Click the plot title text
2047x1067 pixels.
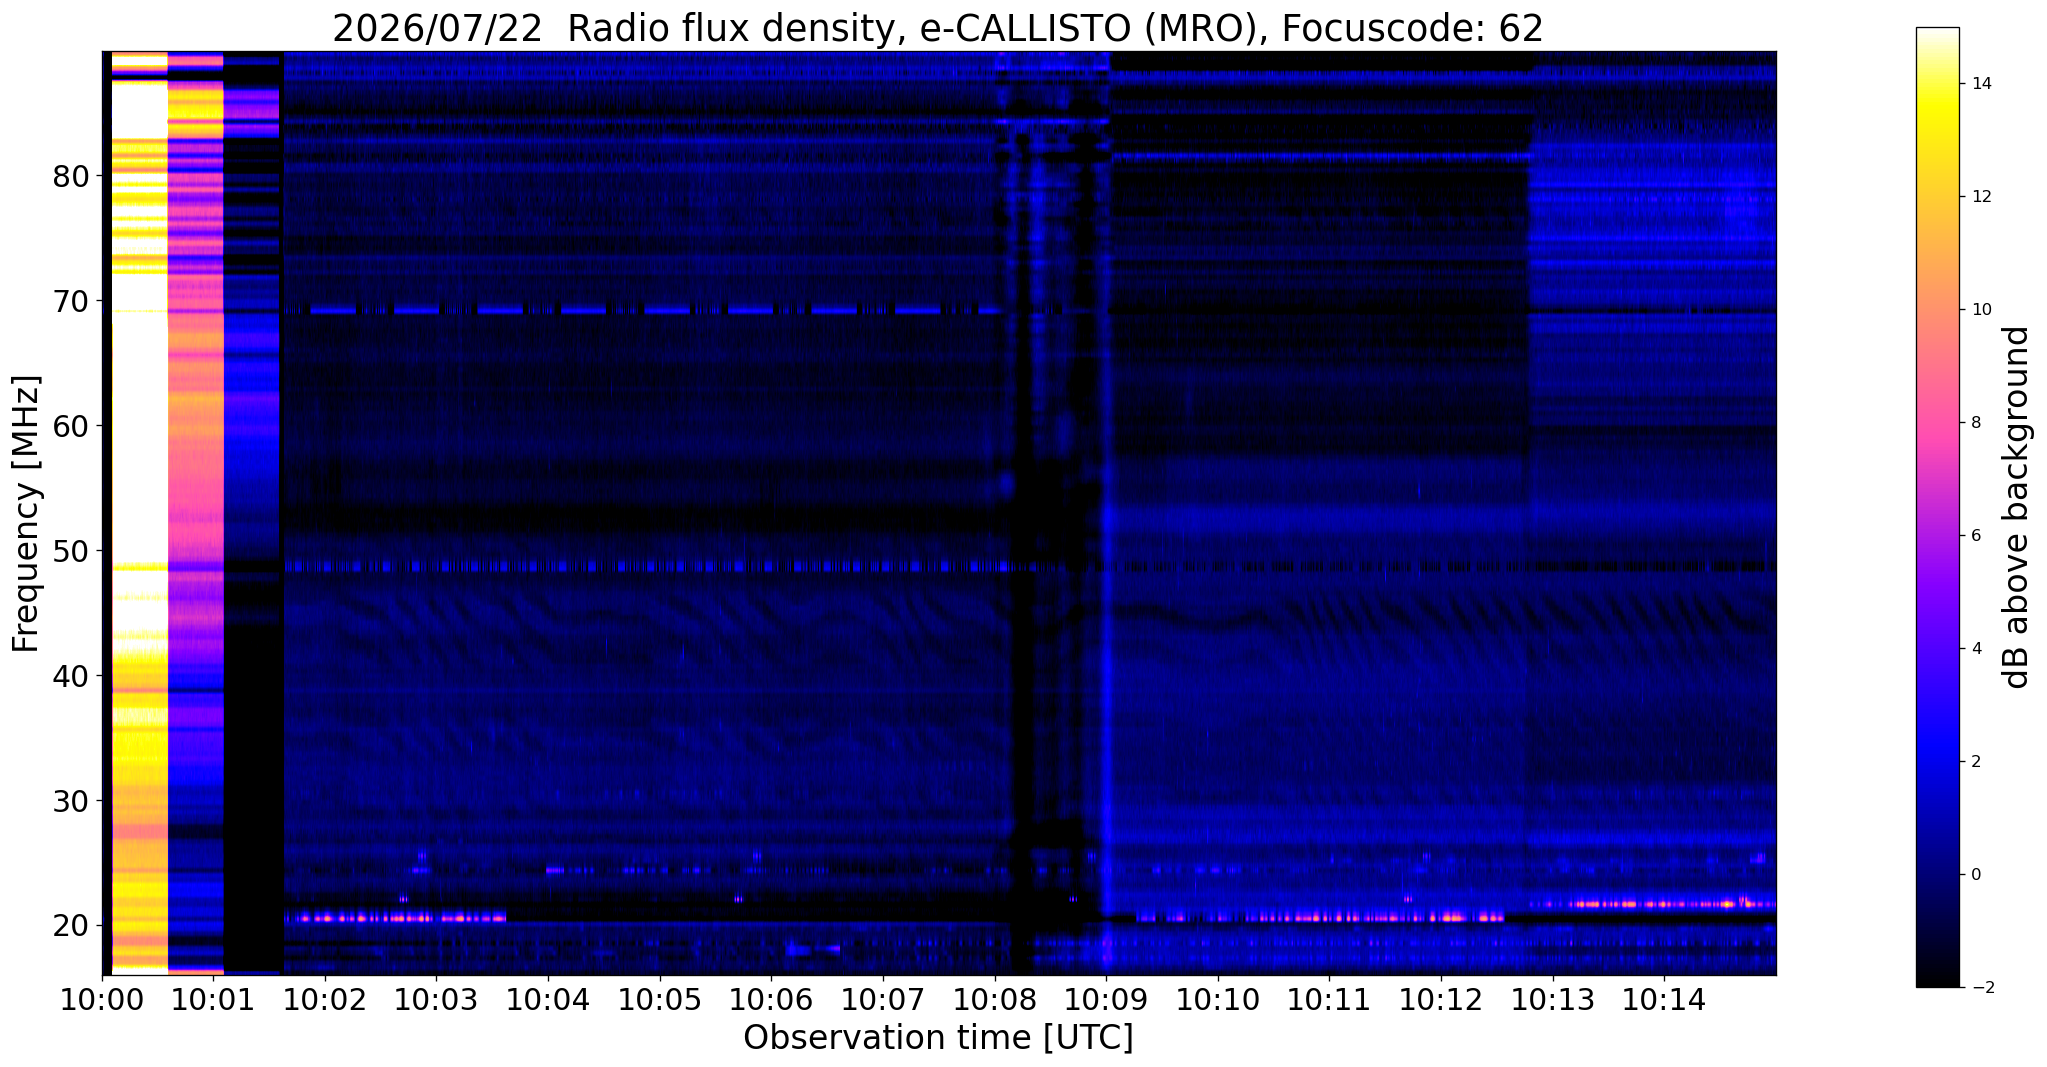click(x=938, y=28)
